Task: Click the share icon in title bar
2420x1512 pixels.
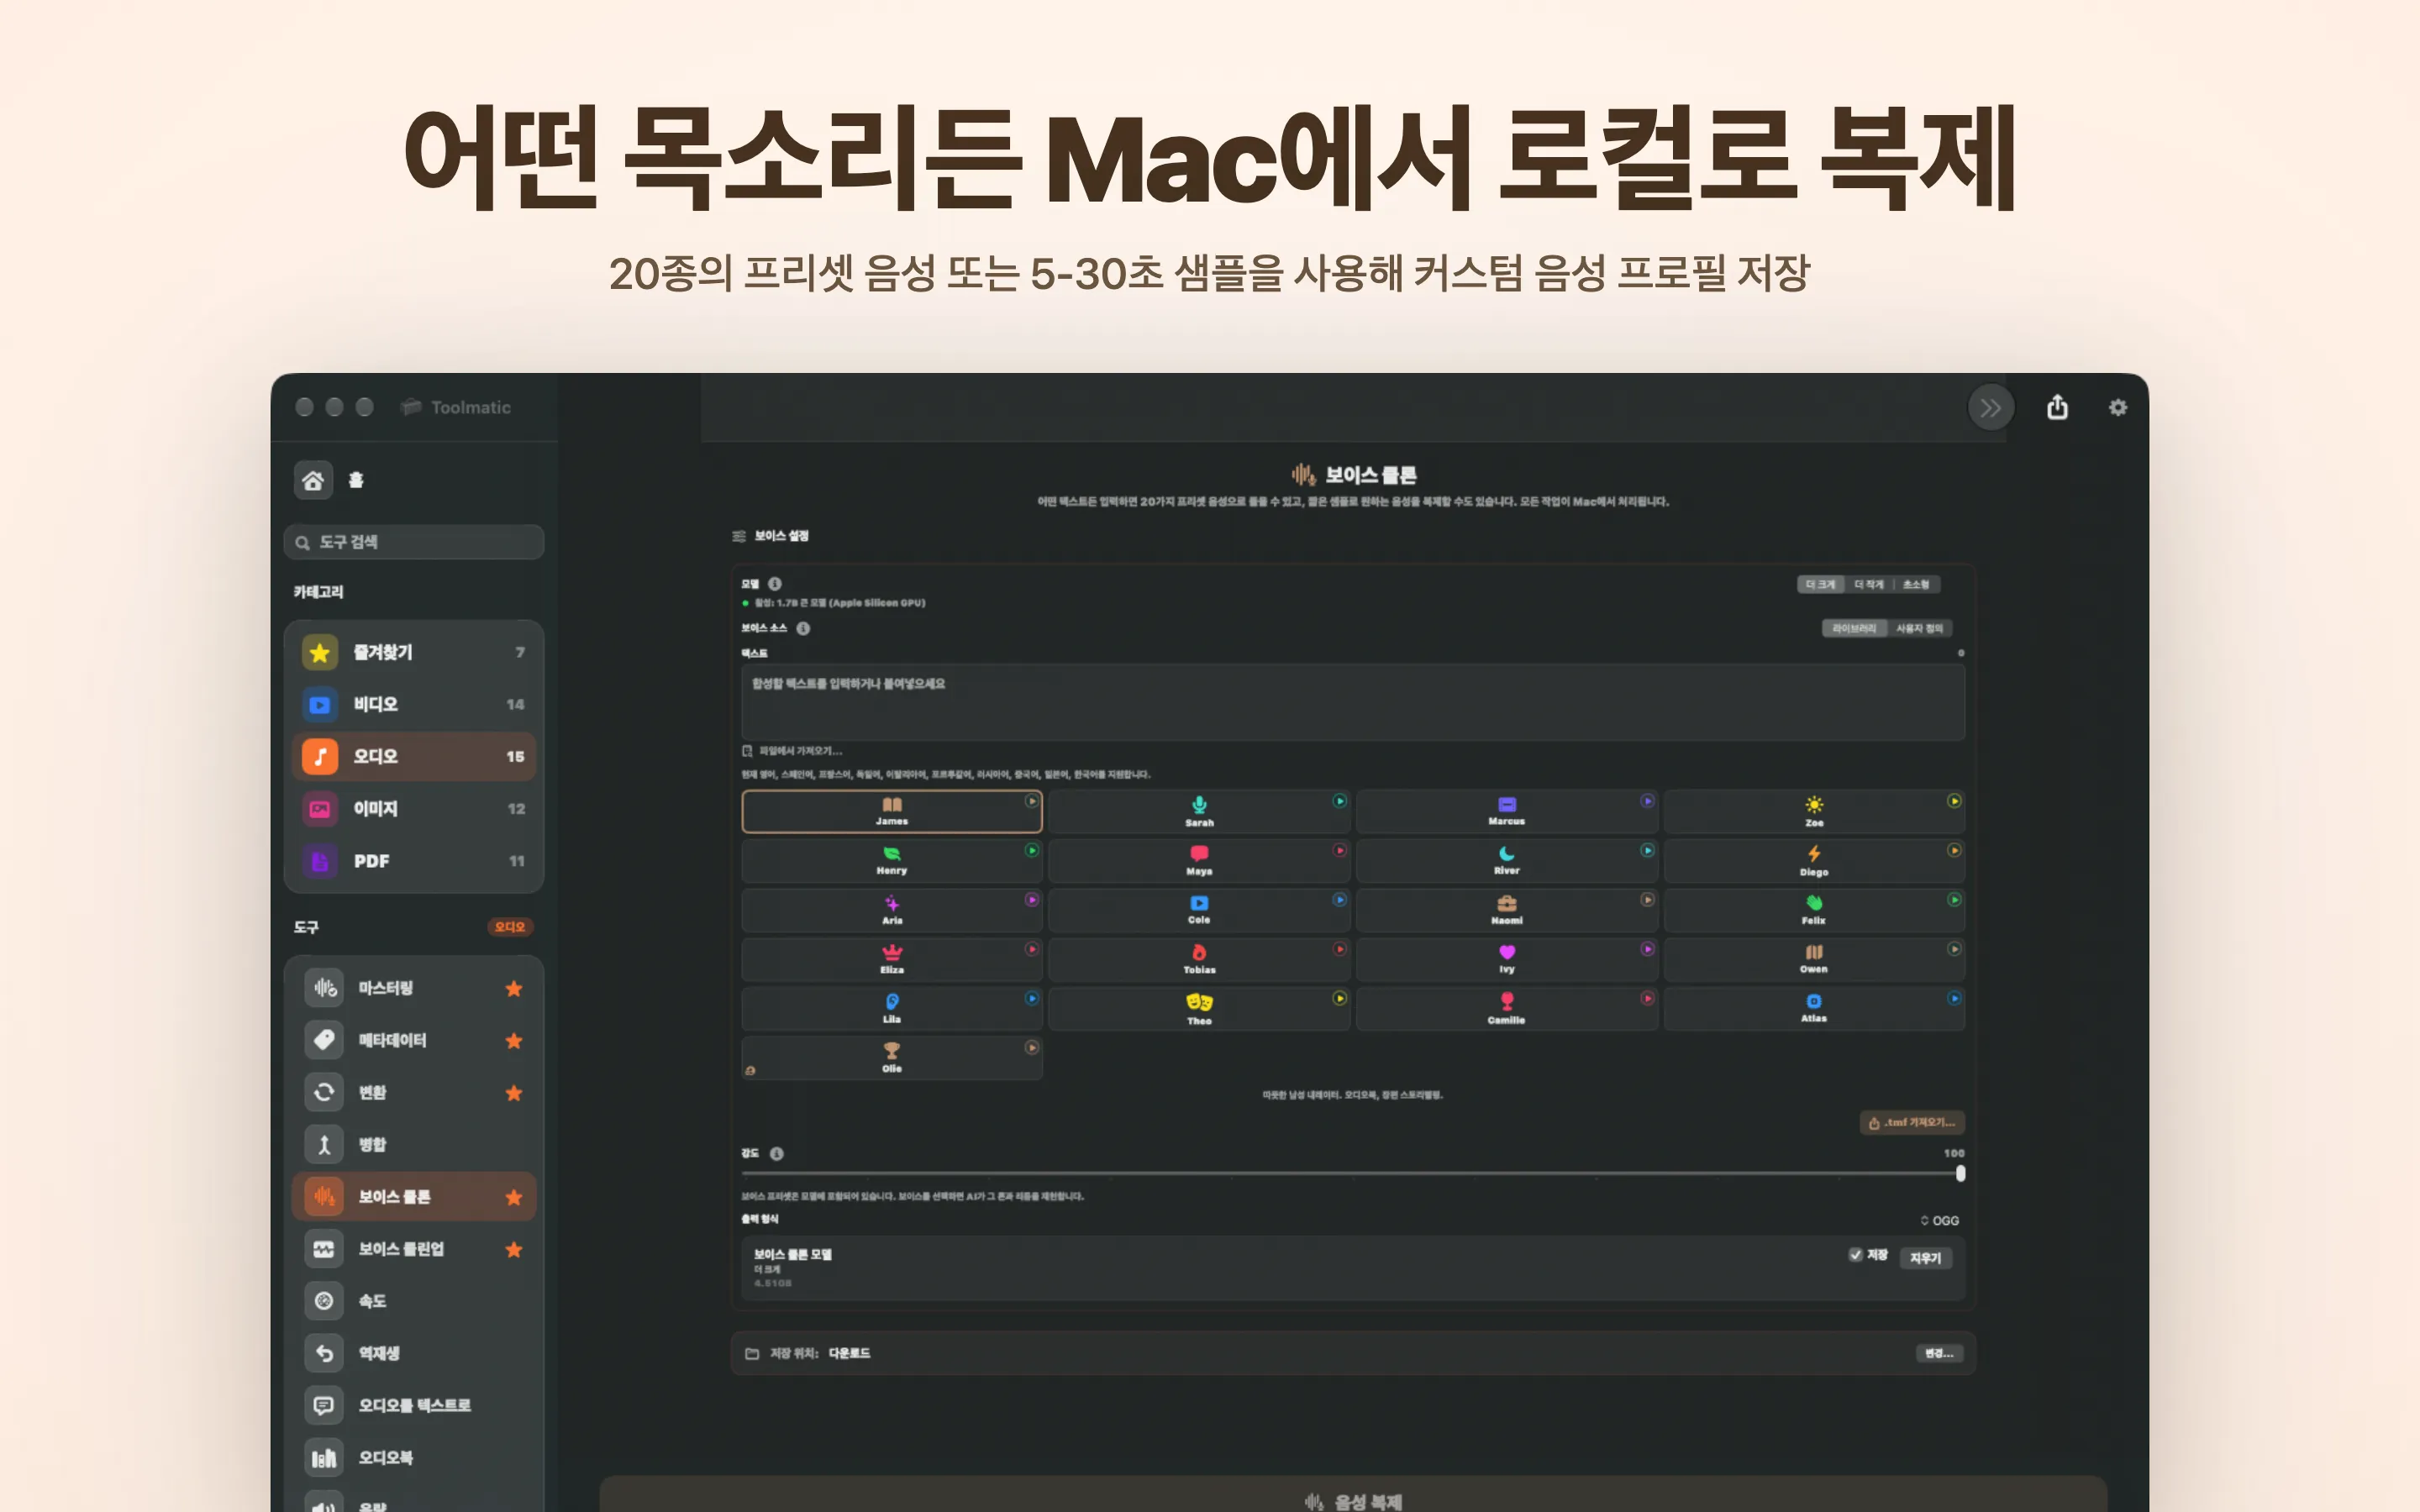Action: pyautogui.click(x=2057, y=407)
